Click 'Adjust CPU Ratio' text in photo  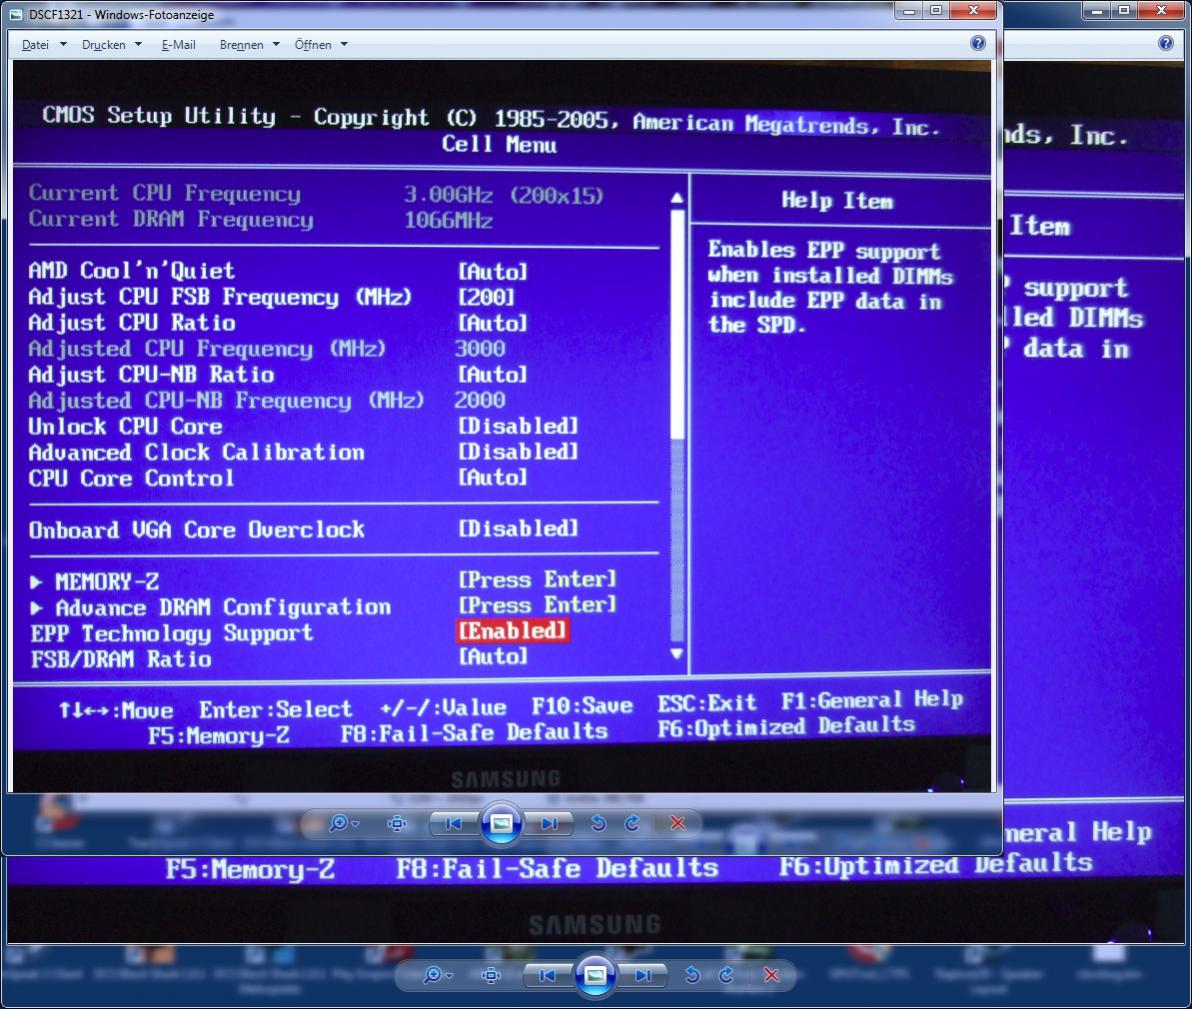pos(132,323)
